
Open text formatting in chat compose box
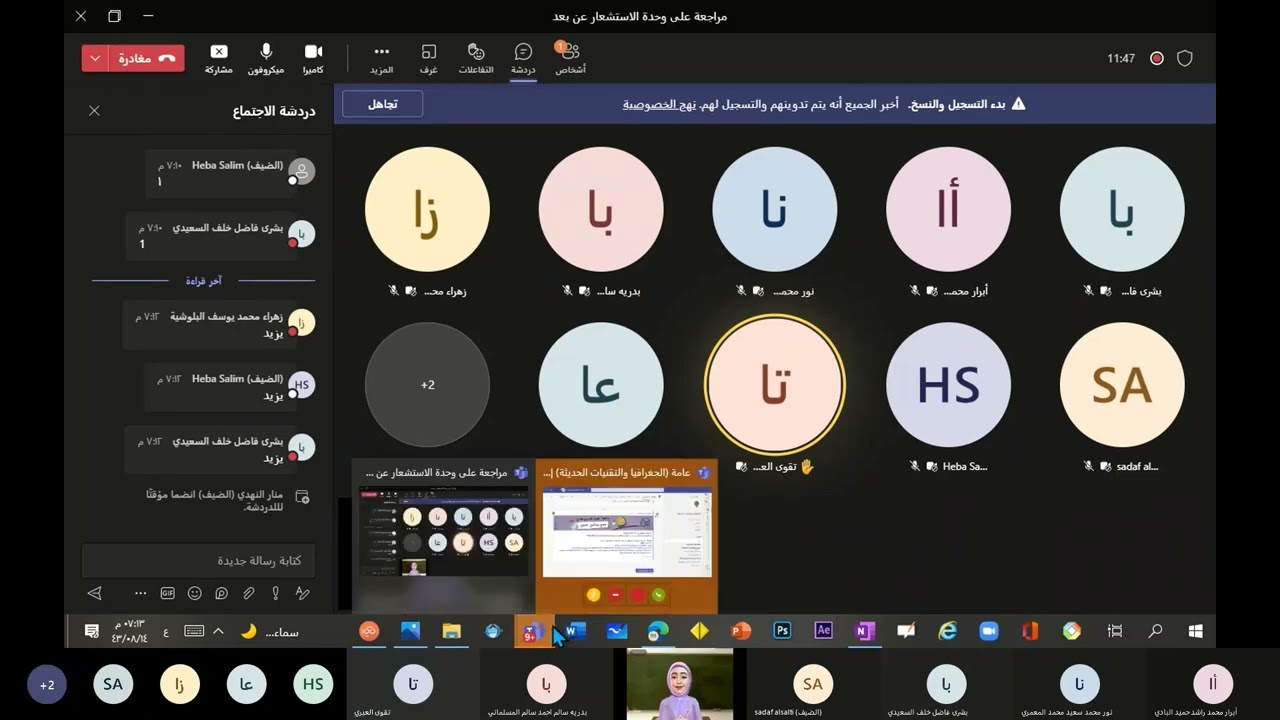303,593
